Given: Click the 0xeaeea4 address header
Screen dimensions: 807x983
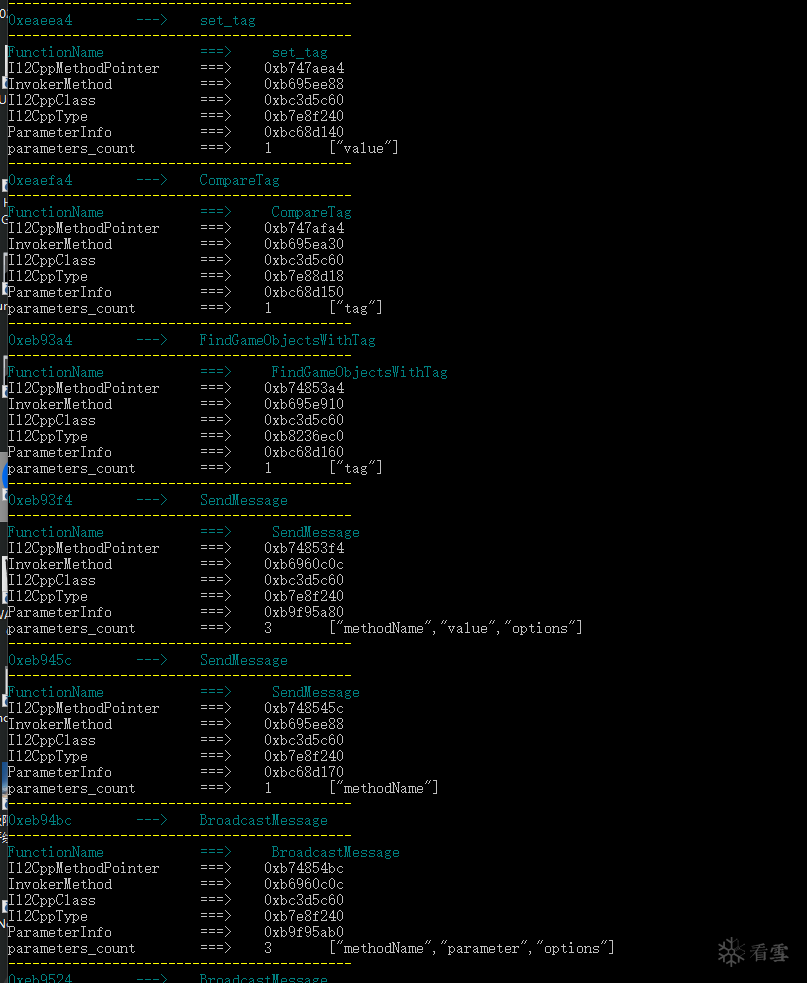Looking at the screenshot, I should pyautogui.click(x=40, y=20).
